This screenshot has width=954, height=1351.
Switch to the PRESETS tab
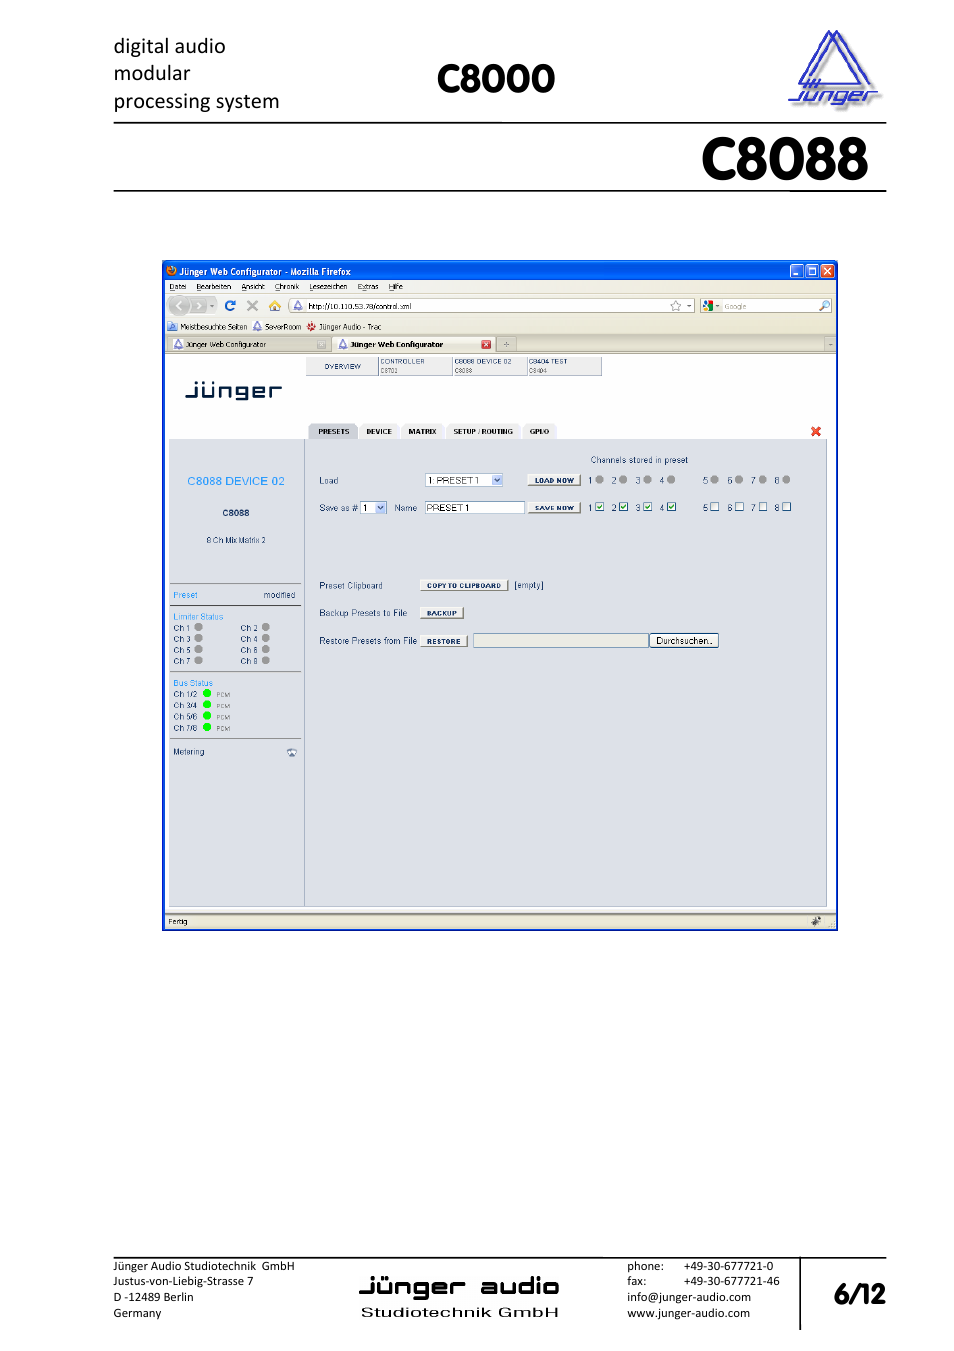[334, 432]
